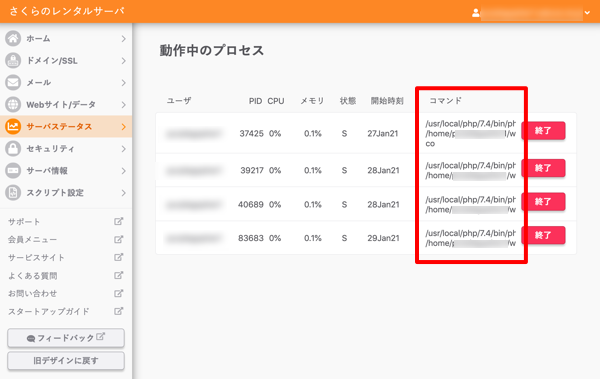Viewport: 600px width, 379px height.
Task: Click the 動作中のプロセス page heading
Action: [x=212, y=51]
